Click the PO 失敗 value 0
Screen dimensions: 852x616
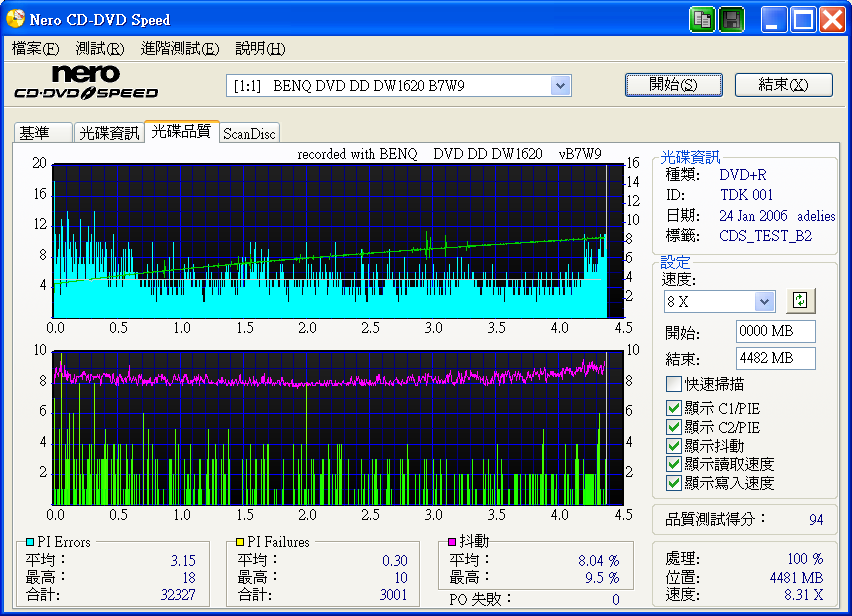[615, 600]
